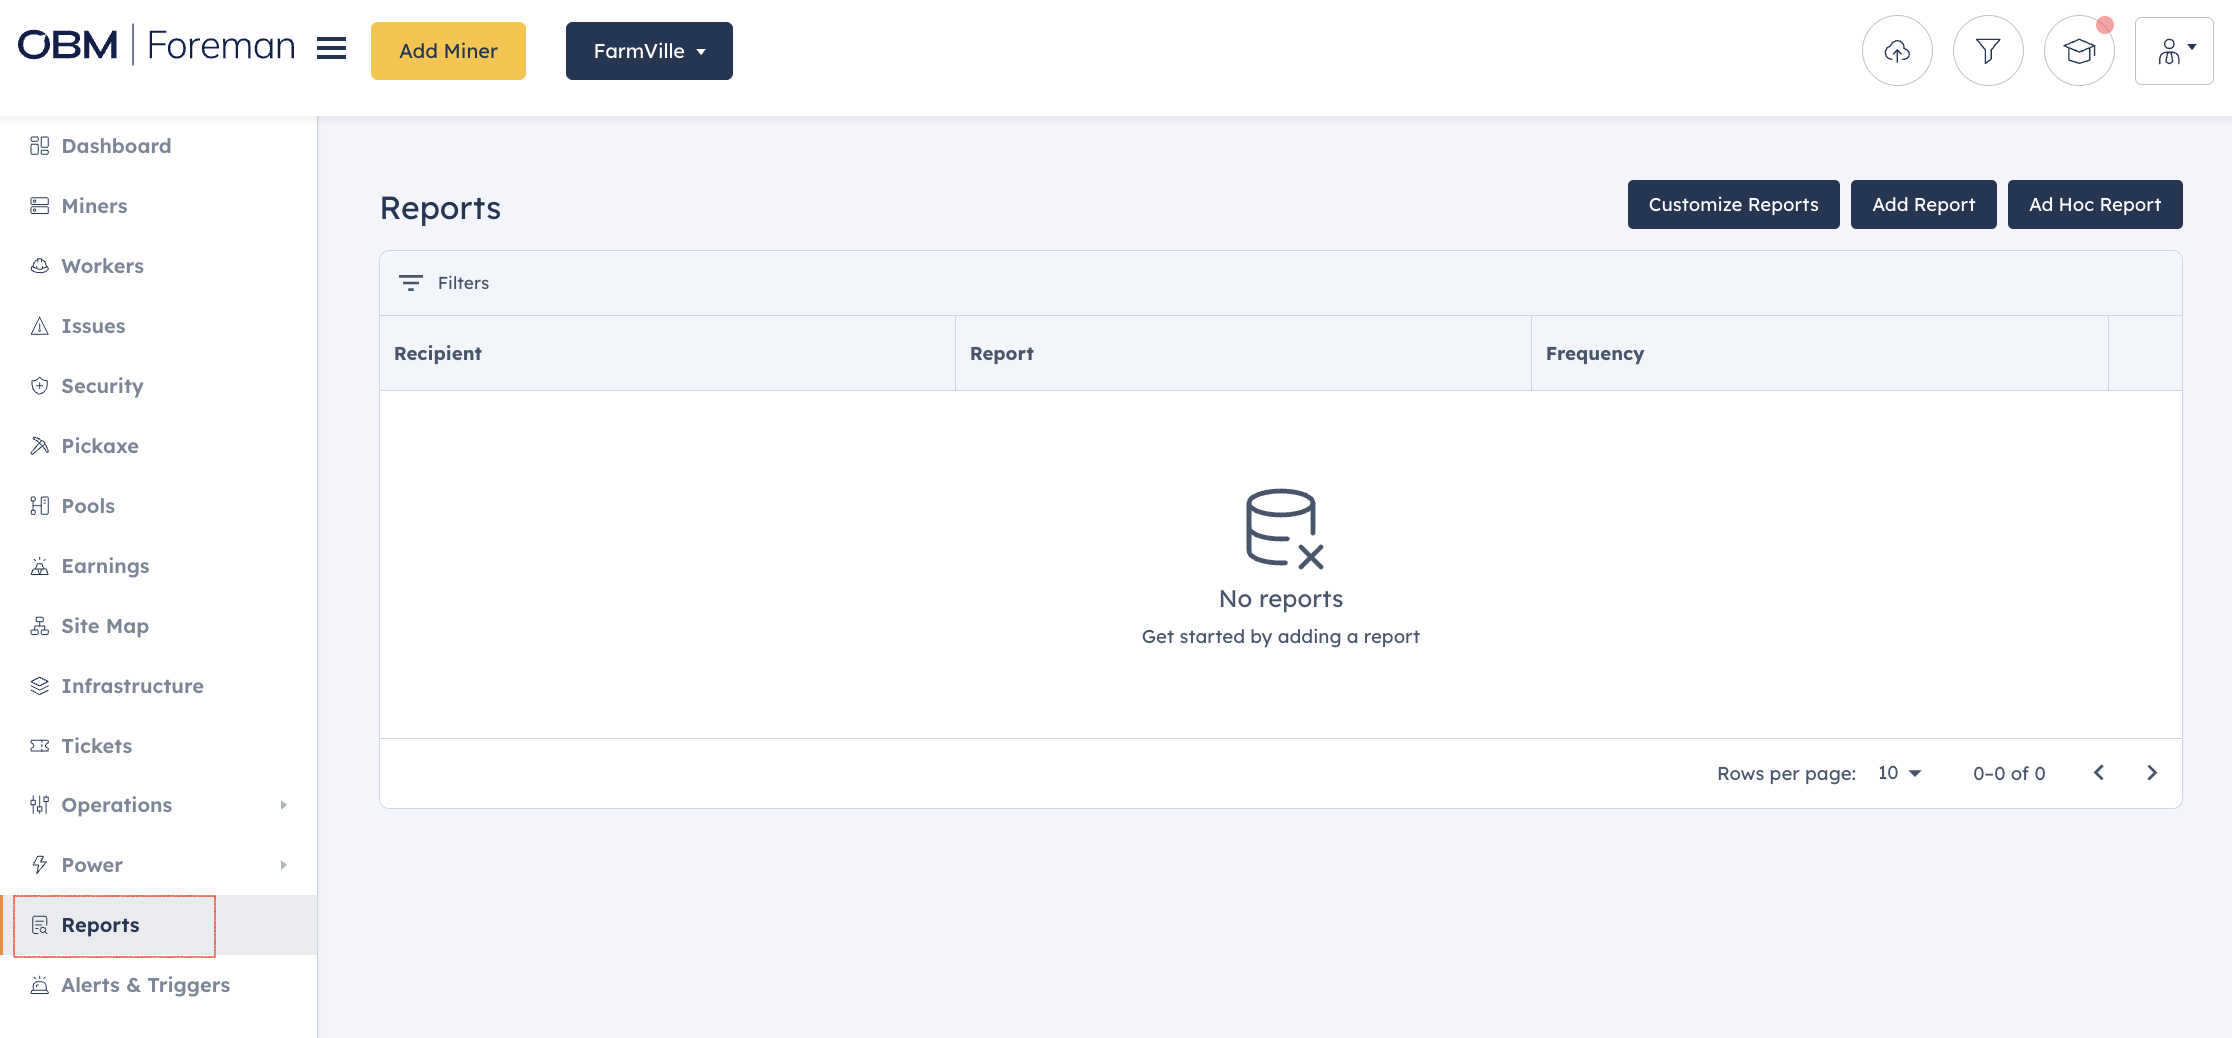Navigate to Security
The width and height of the screenshot is (2232, 1038).
102,386
